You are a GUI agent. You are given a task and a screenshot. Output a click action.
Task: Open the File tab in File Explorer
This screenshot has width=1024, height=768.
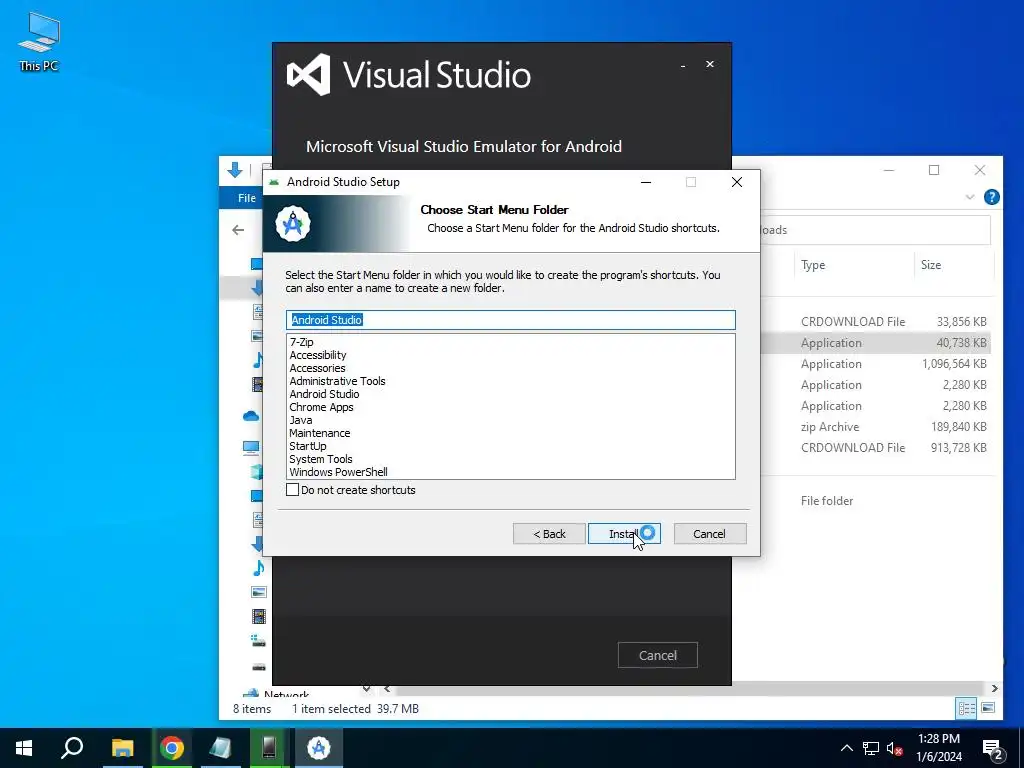tap(246, 198)
